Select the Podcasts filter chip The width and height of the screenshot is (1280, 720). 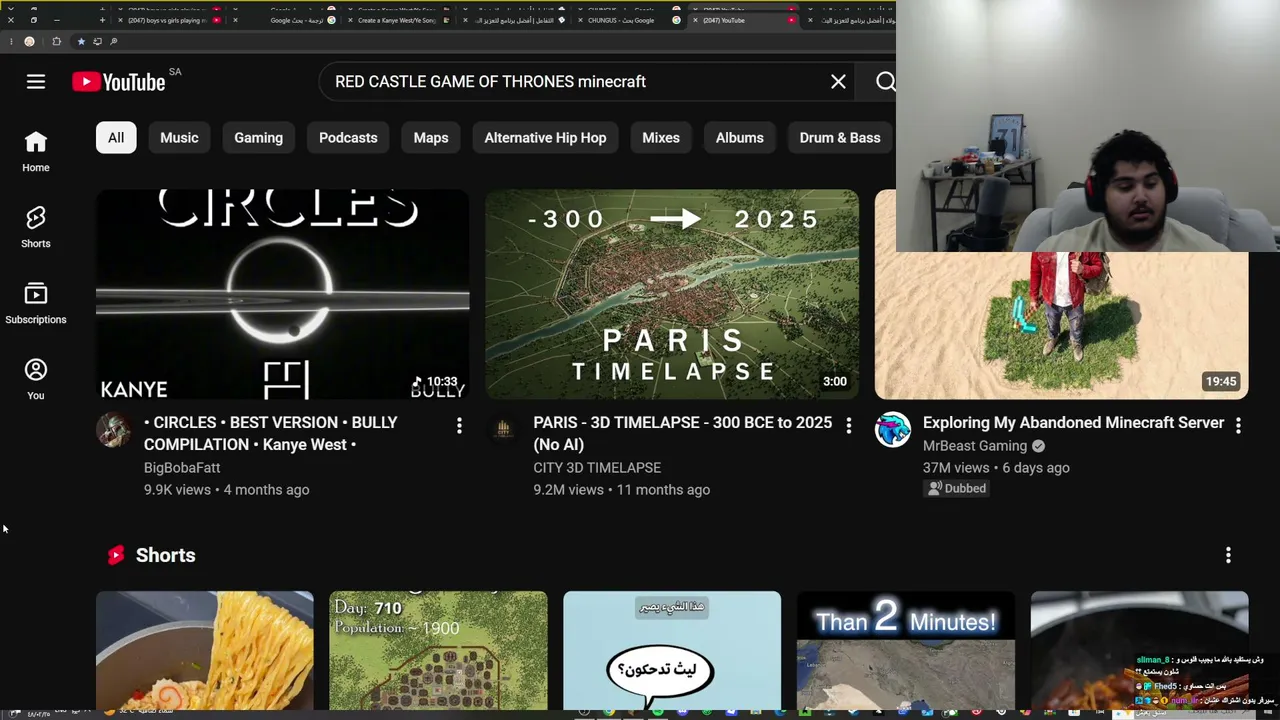click(x=348, y=138)
